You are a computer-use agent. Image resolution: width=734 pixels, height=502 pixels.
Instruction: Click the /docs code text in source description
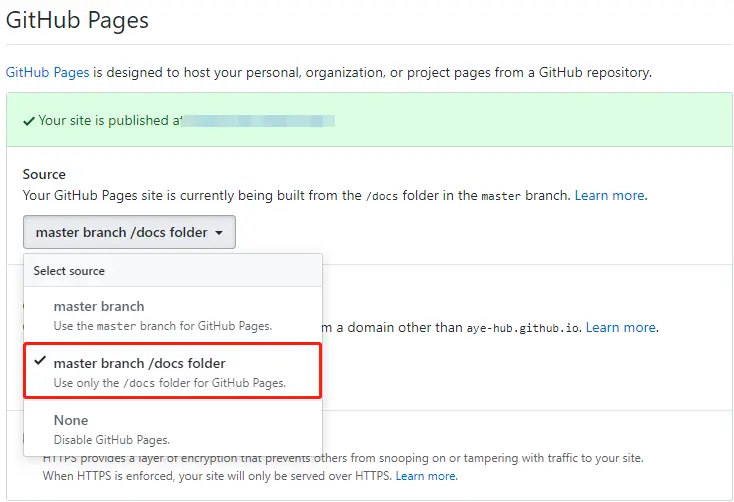click(x=384, y=196)
